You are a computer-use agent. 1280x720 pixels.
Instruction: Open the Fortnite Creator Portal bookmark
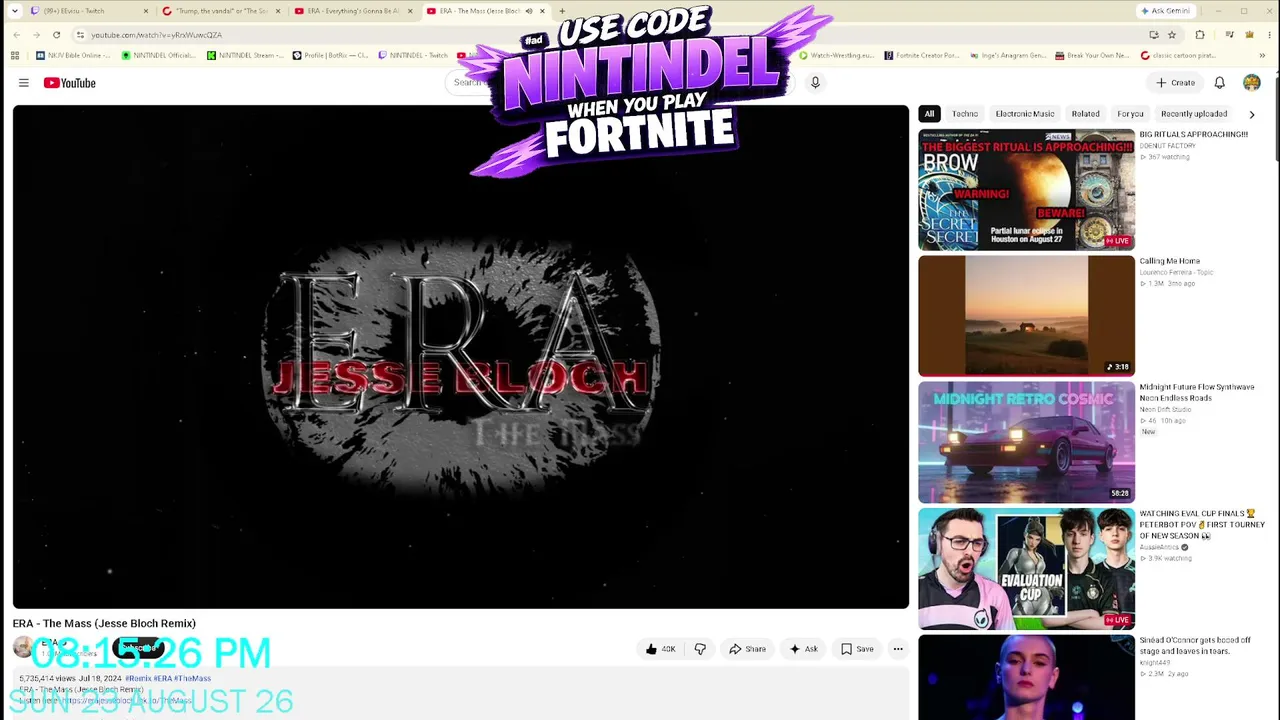tap(921, 55)
